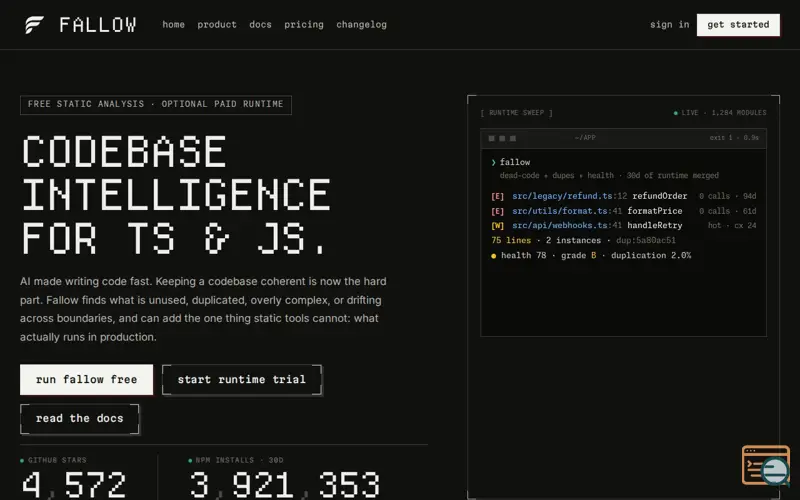Image resolution: width=800 pixels, height=500 pixels.
Task: Click the Fallow logo icon
Action: (35, 24)
